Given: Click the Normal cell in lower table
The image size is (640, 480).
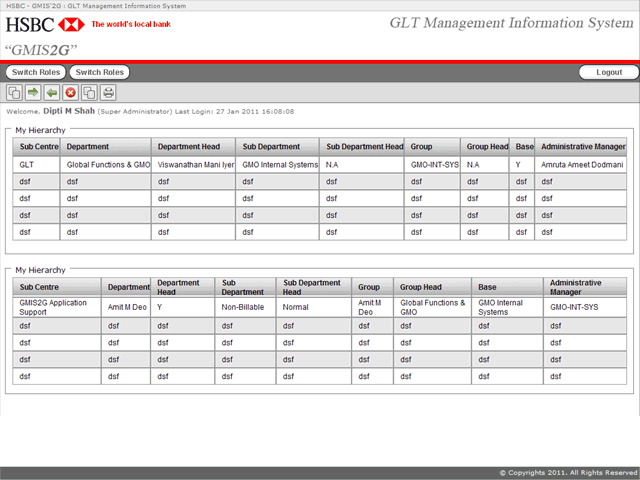Looking at the screenshot, I should [x=297, y=308].
